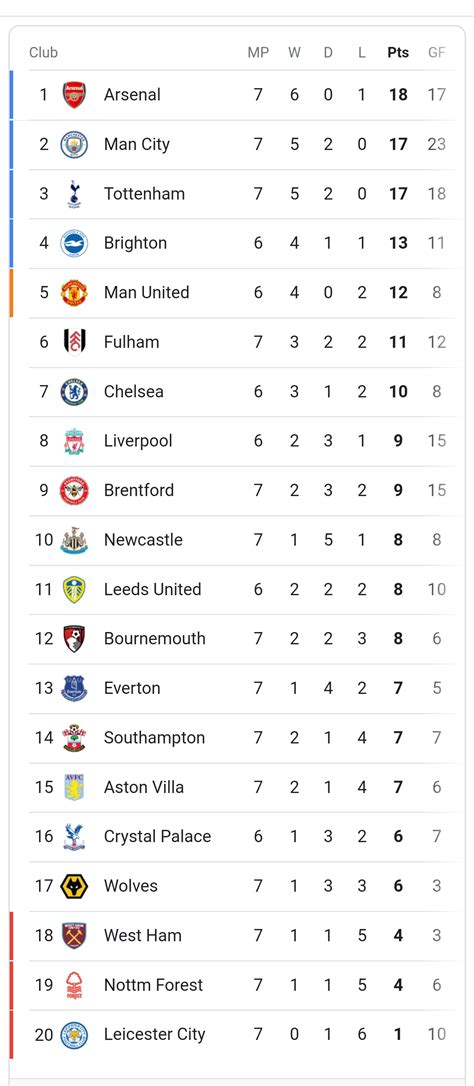Click the Chelsea lion crest

(x=74, y=391)
